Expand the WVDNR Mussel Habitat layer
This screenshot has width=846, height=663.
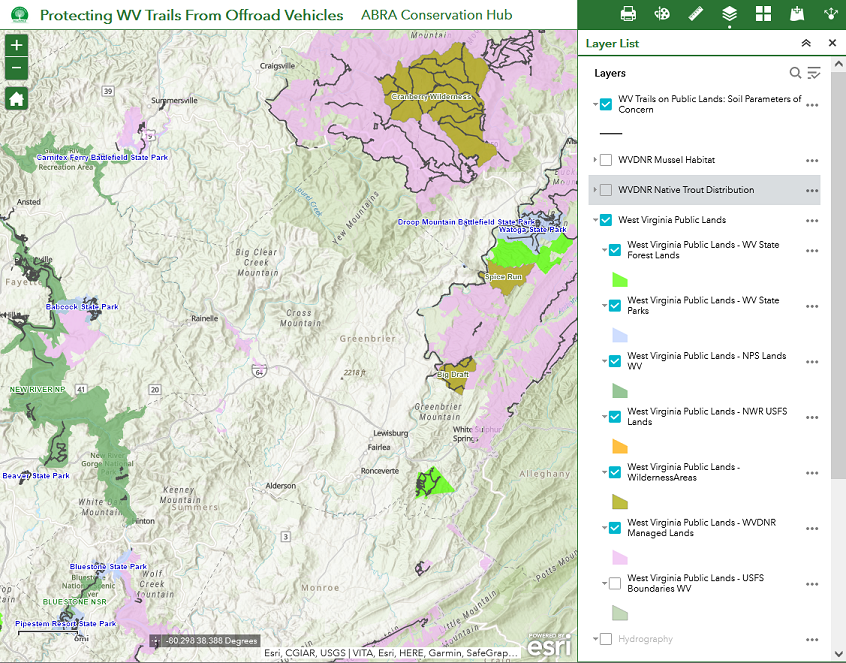(x=595, y=160)
